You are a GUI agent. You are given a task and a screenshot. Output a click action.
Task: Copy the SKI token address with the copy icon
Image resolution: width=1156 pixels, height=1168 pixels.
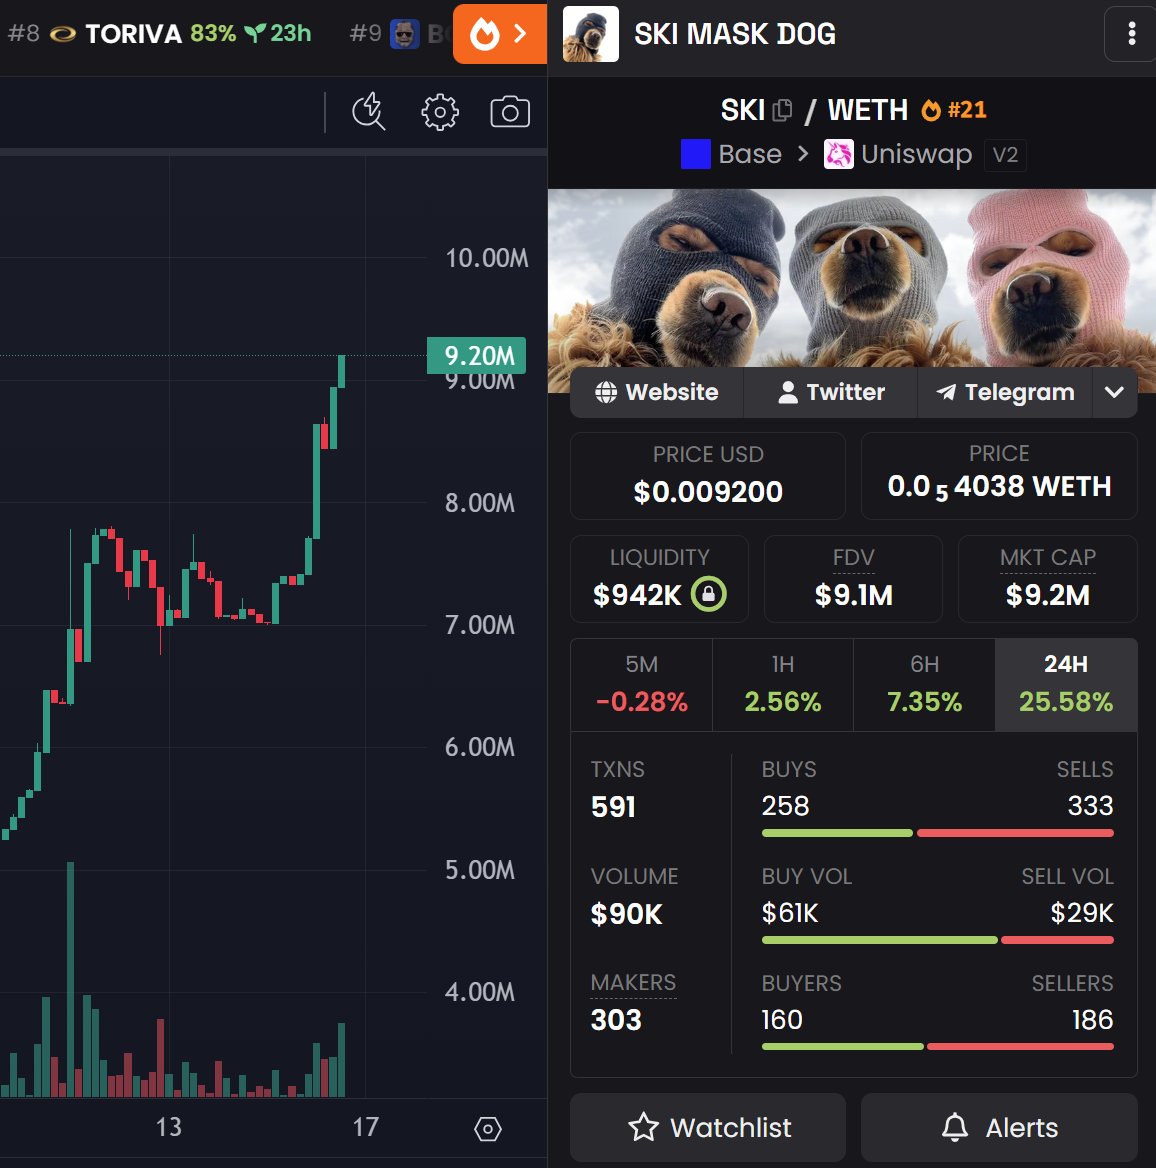tap(784, 111)
